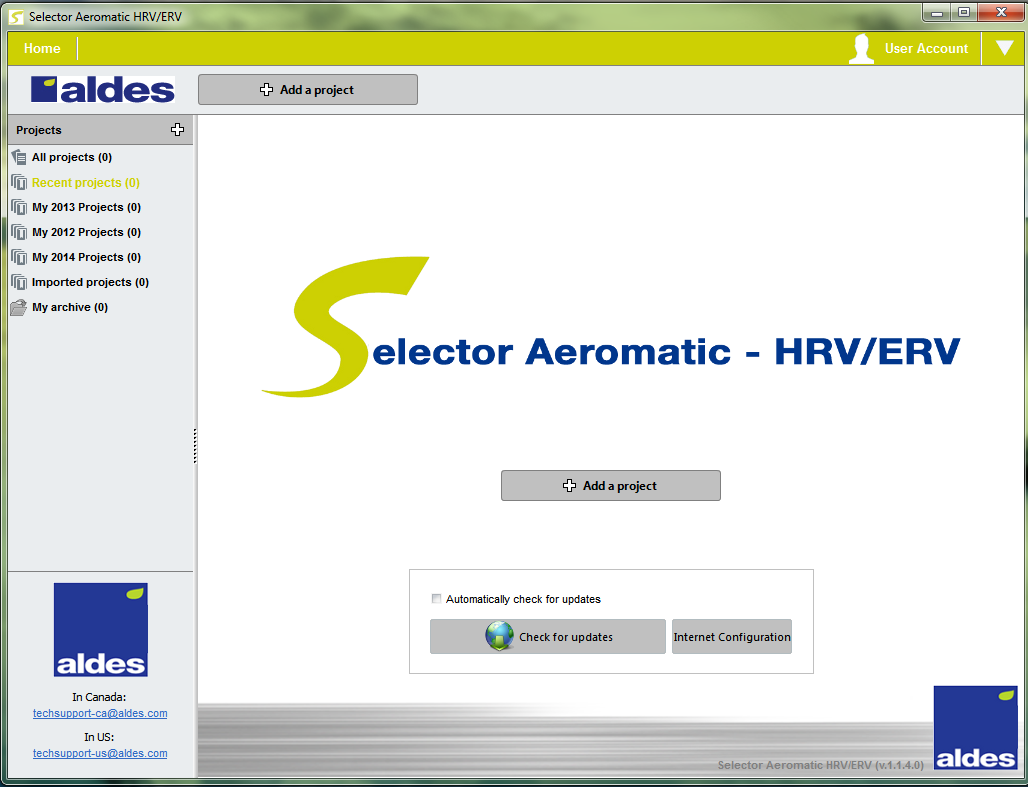Click the Aldes logo beside Add a project

[103, 90]
